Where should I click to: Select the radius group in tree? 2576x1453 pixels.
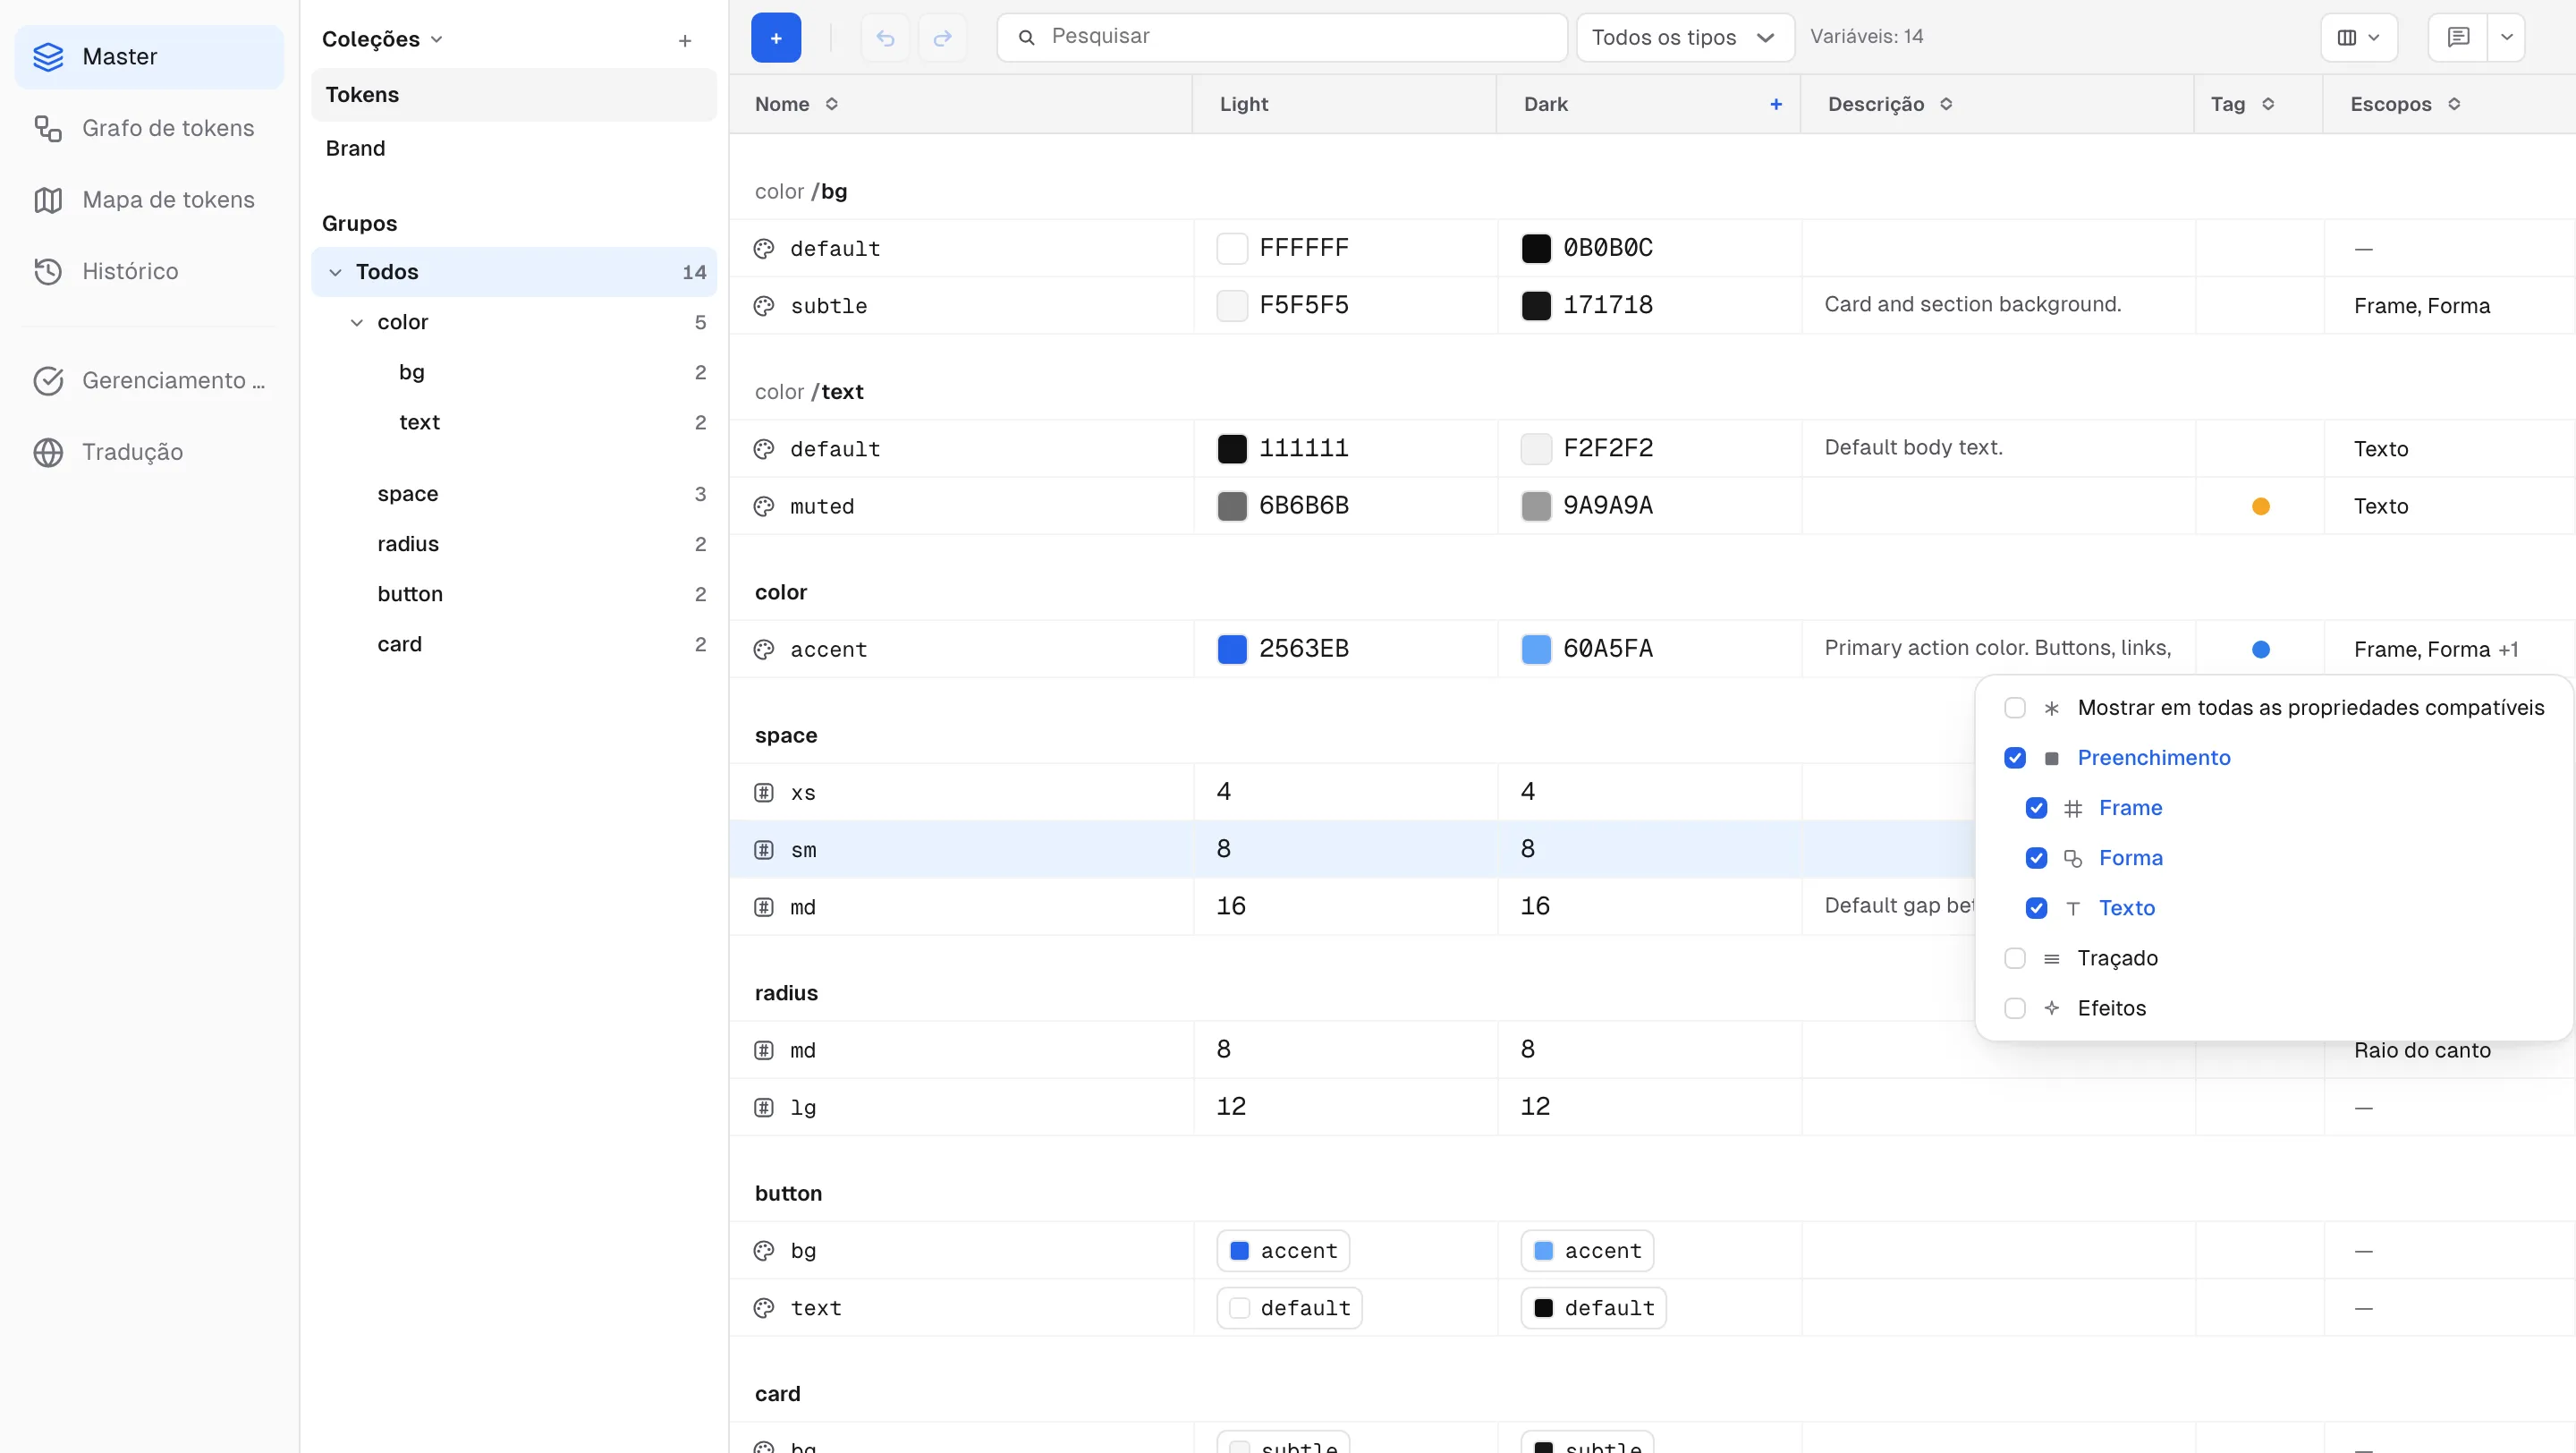click(x=514, y=544)
